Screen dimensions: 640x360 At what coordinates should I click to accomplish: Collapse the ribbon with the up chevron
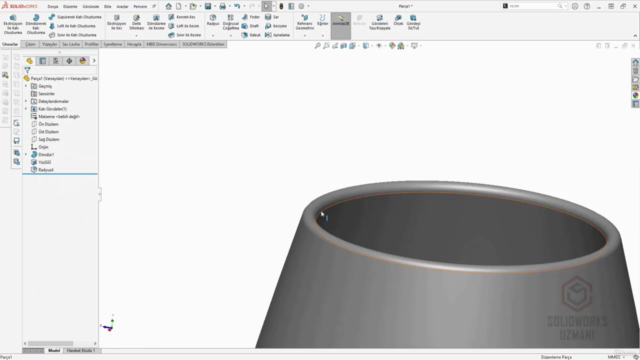coord(635,36)
